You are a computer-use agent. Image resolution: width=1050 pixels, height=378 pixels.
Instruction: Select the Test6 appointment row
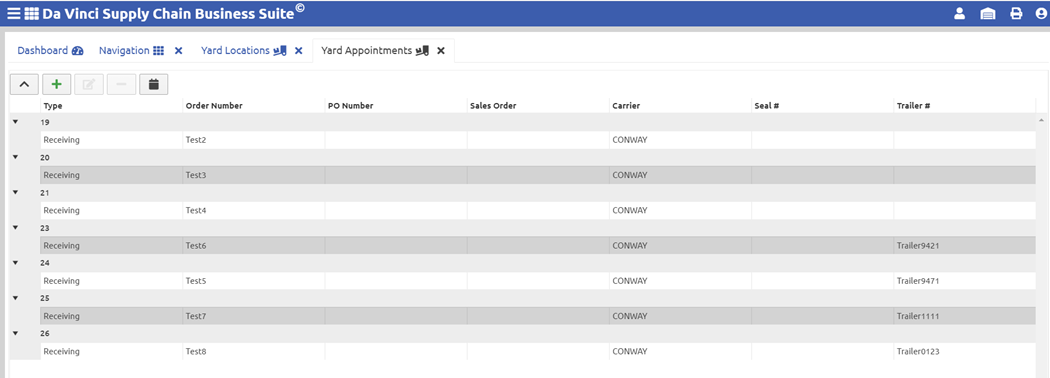pos(538,245)
